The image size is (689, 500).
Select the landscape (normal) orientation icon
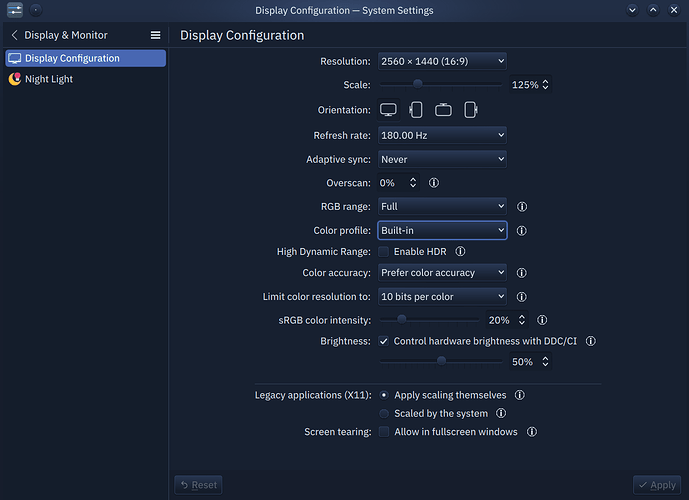[x=388, y=110]
